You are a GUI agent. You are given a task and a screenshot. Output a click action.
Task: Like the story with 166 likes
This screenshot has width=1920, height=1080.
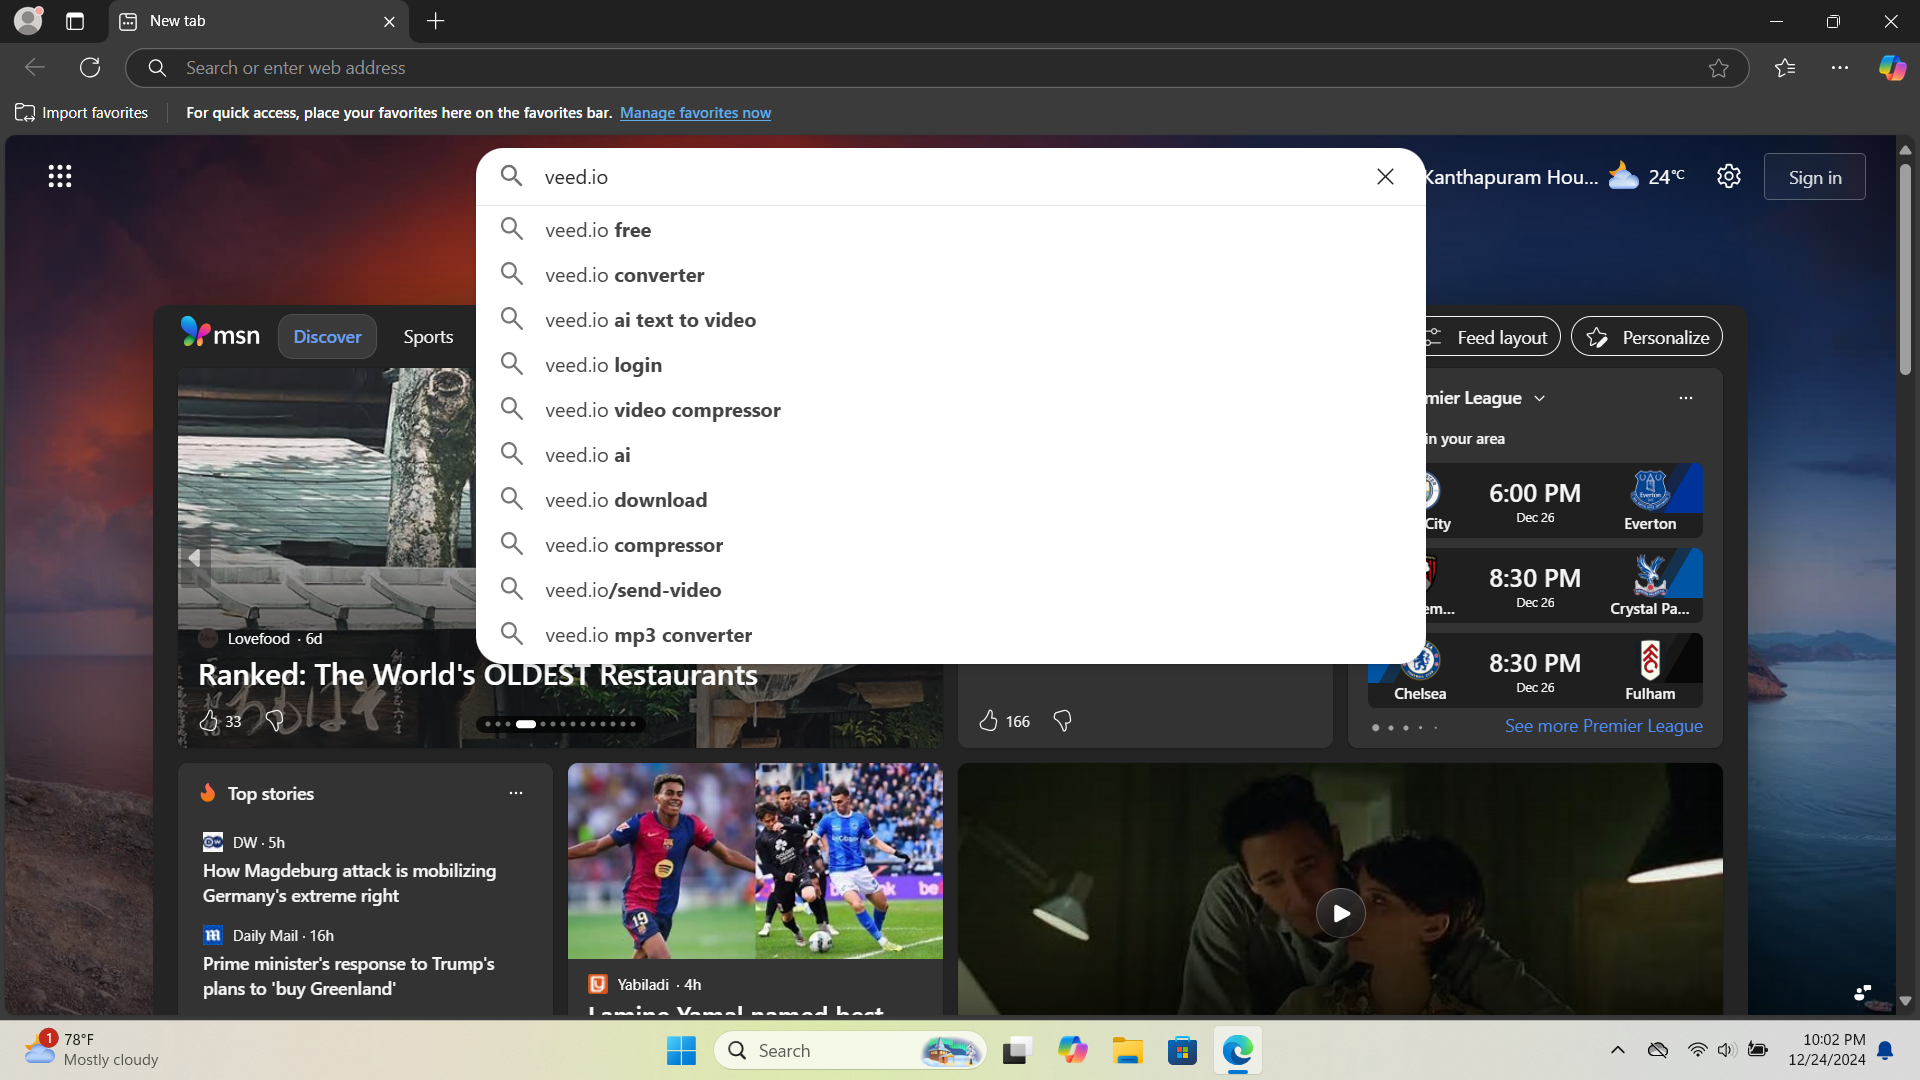(x=988, y=721)
